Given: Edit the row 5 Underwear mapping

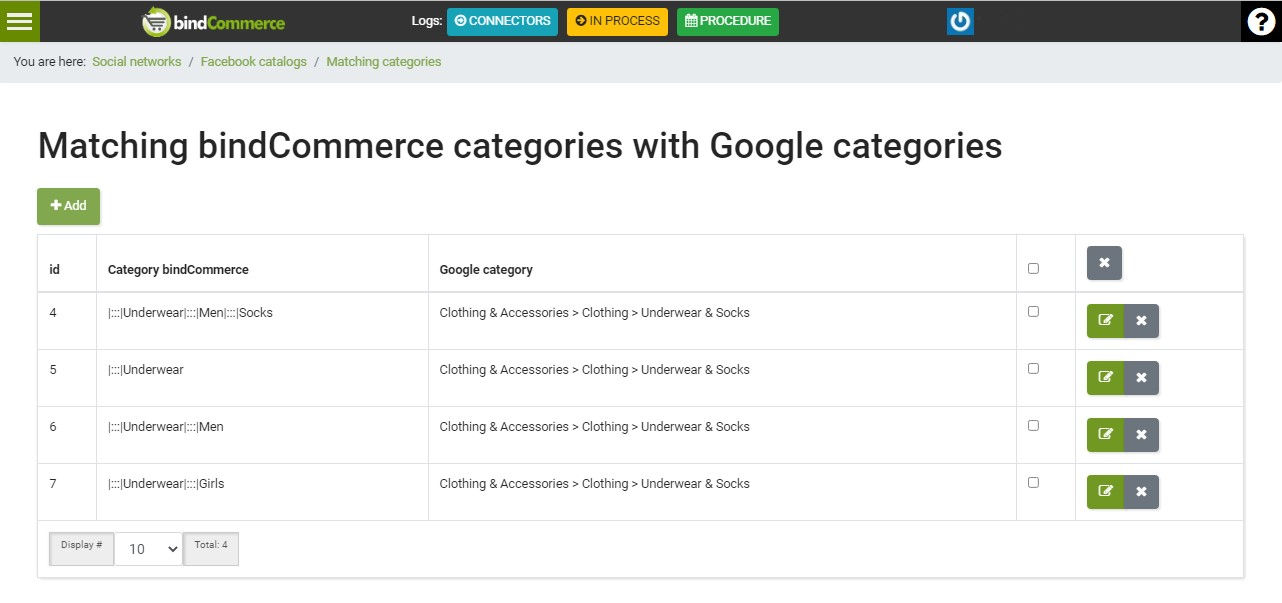Looking at the screenshot, I should 1105,378.
